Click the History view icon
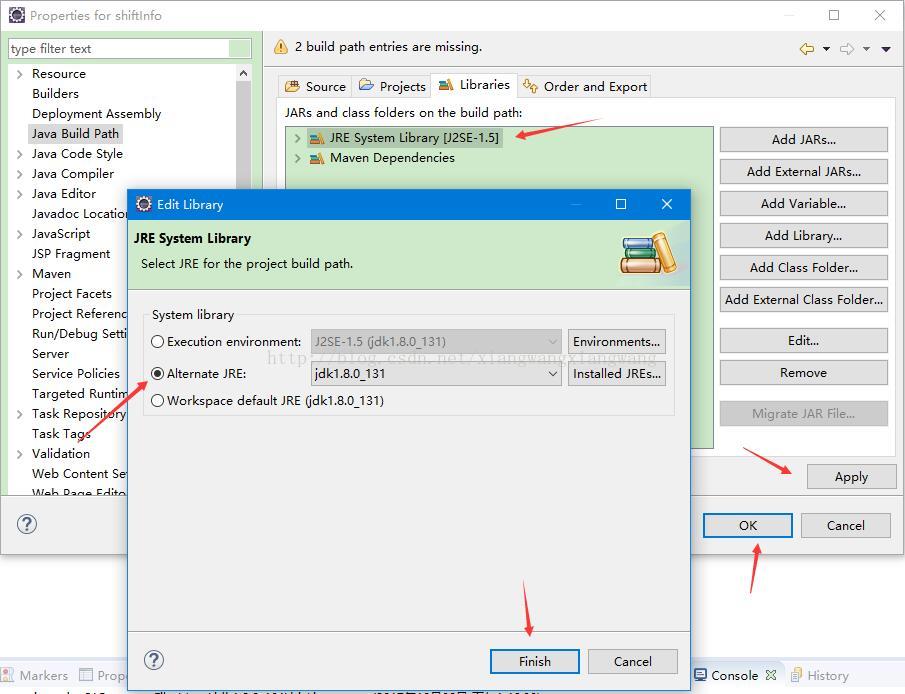The width and height of the screenshot is (905, 694). pos(796,675)
